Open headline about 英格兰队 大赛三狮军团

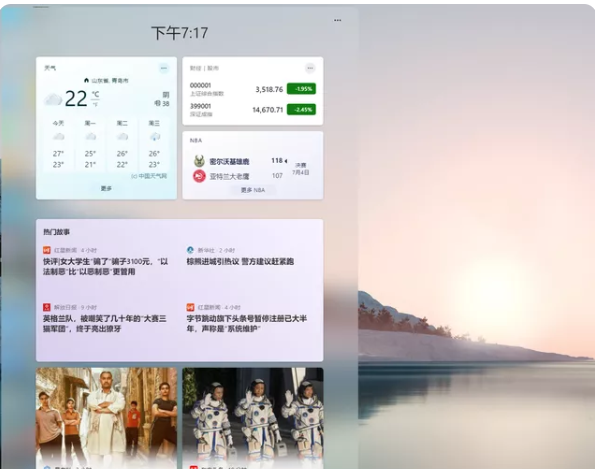click(105, 323)
